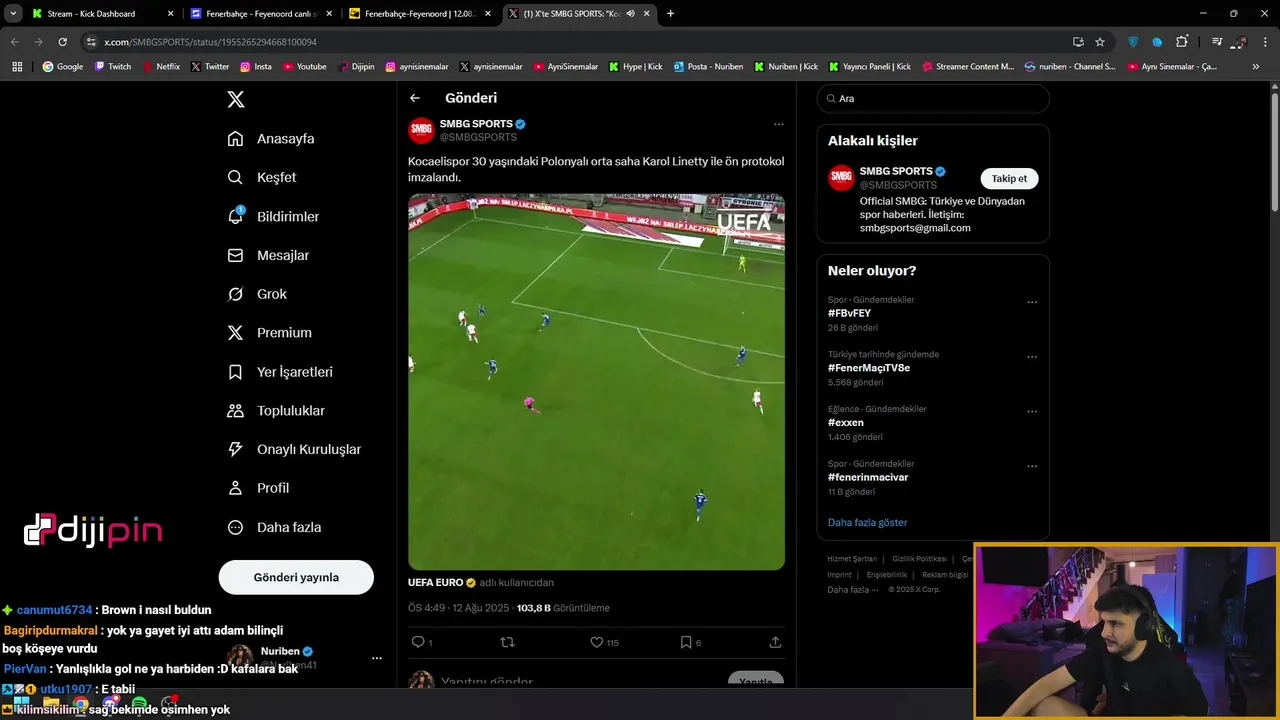1280x720 pixels.
Task: Open the Posta - Nuriben bookmark
Action: [x=708, y=66]
